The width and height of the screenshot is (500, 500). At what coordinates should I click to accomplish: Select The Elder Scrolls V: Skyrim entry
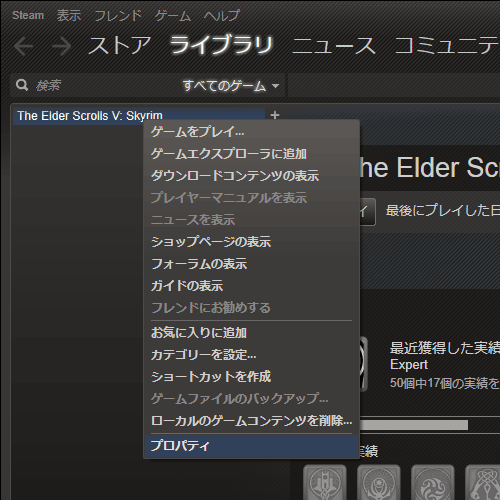click(139, 116)
